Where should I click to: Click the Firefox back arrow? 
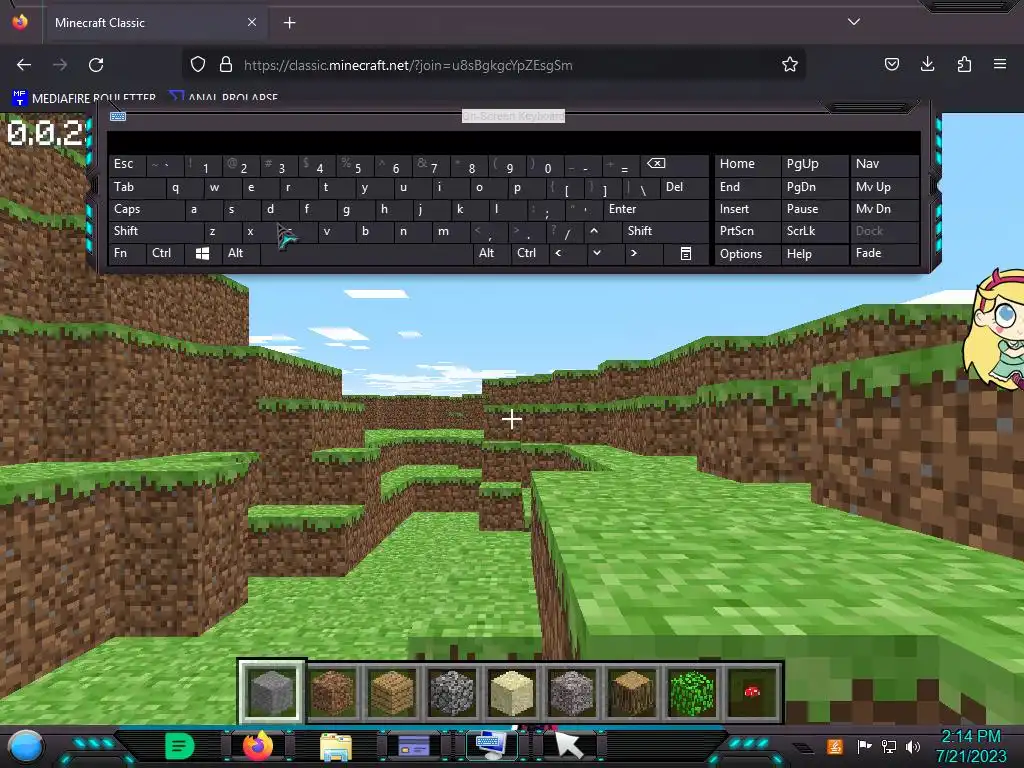coord(24,65)
